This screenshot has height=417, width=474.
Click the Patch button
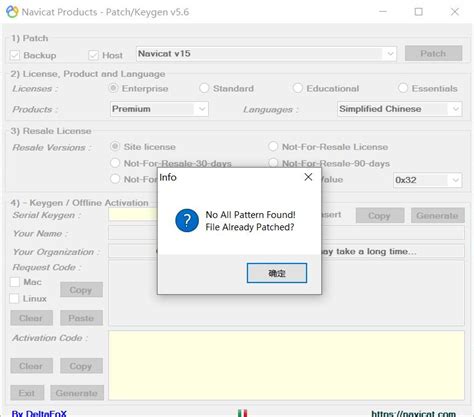[433, 53]
